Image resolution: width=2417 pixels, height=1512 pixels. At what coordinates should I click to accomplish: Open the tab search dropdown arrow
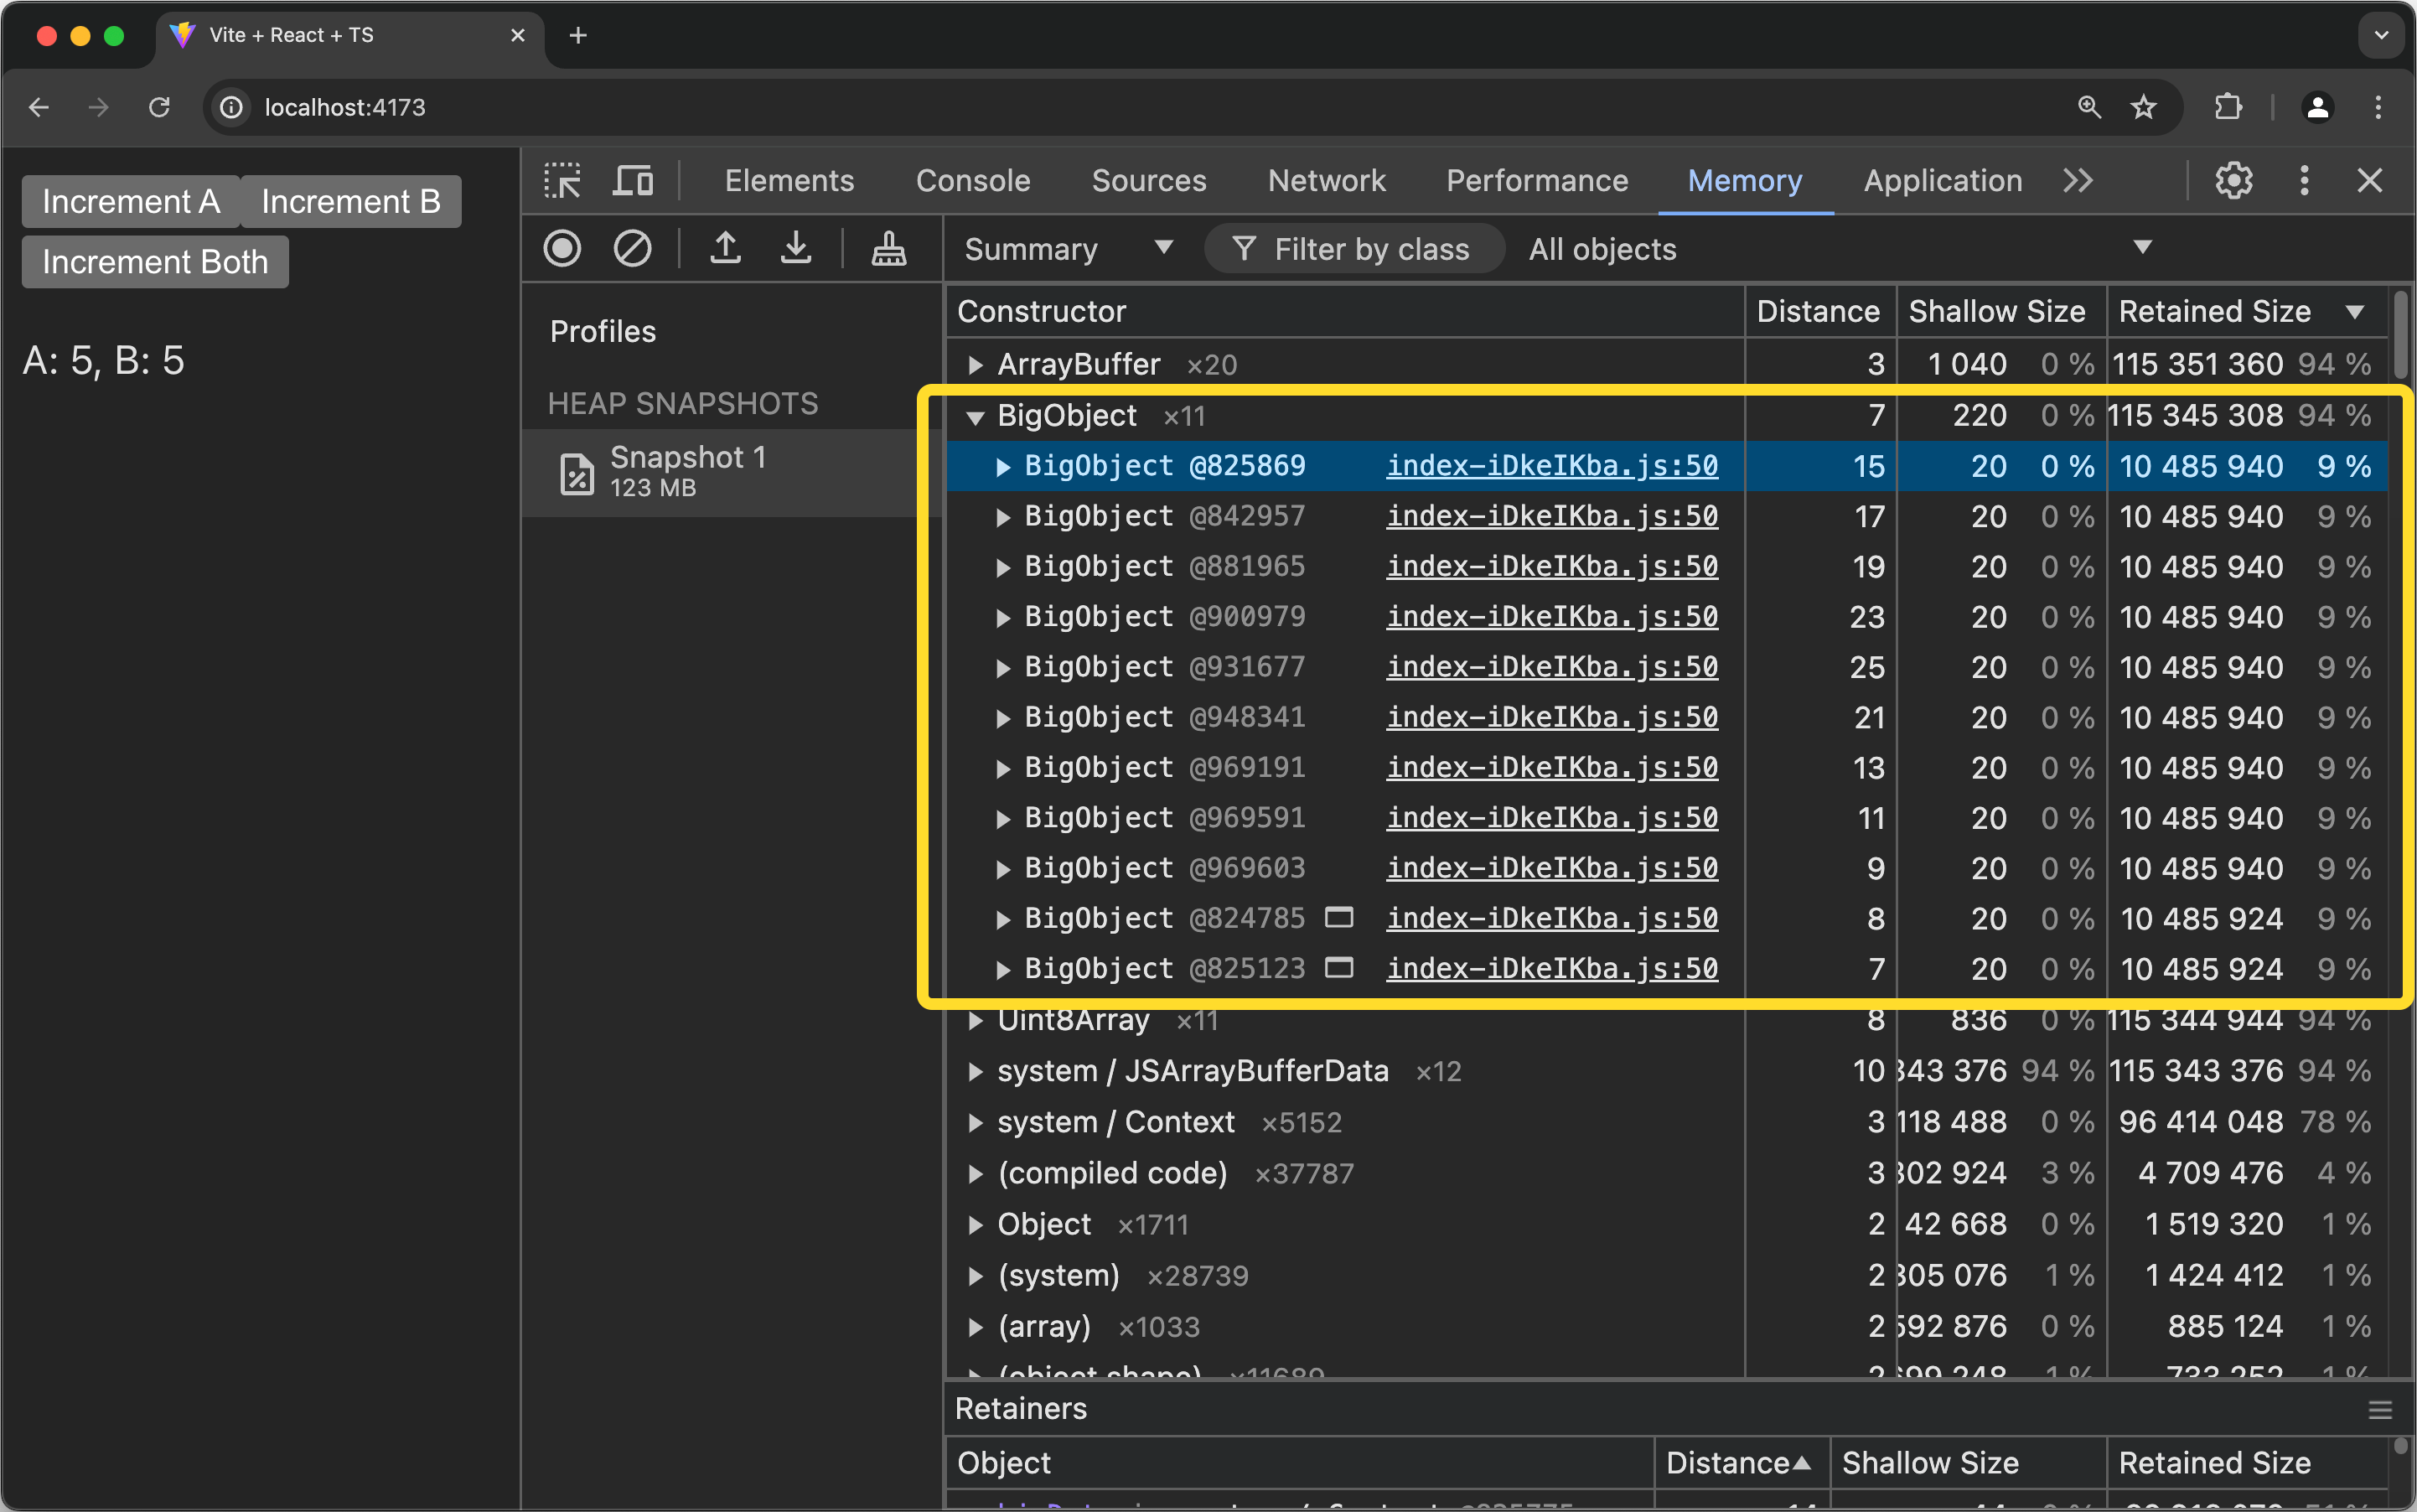click(2381, 35)
